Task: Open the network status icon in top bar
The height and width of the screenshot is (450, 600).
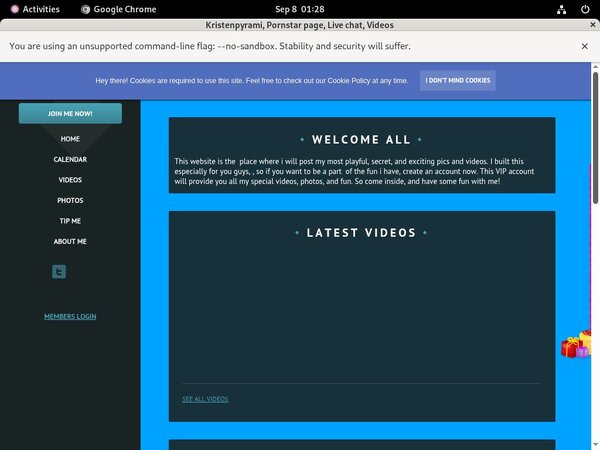Action: coord(563,9)
